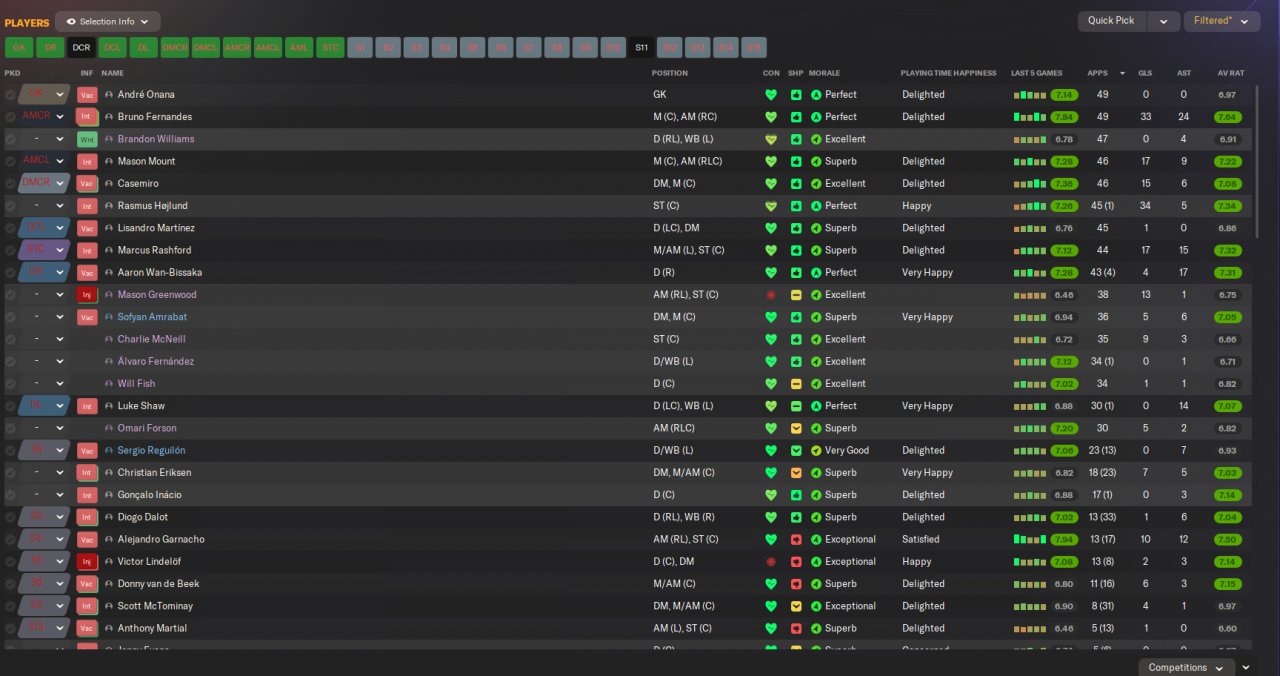Toggle selection tick for Scott McTominay
Image resolution: width=1280 pixels, height=676 pixels.
point(10,606)
